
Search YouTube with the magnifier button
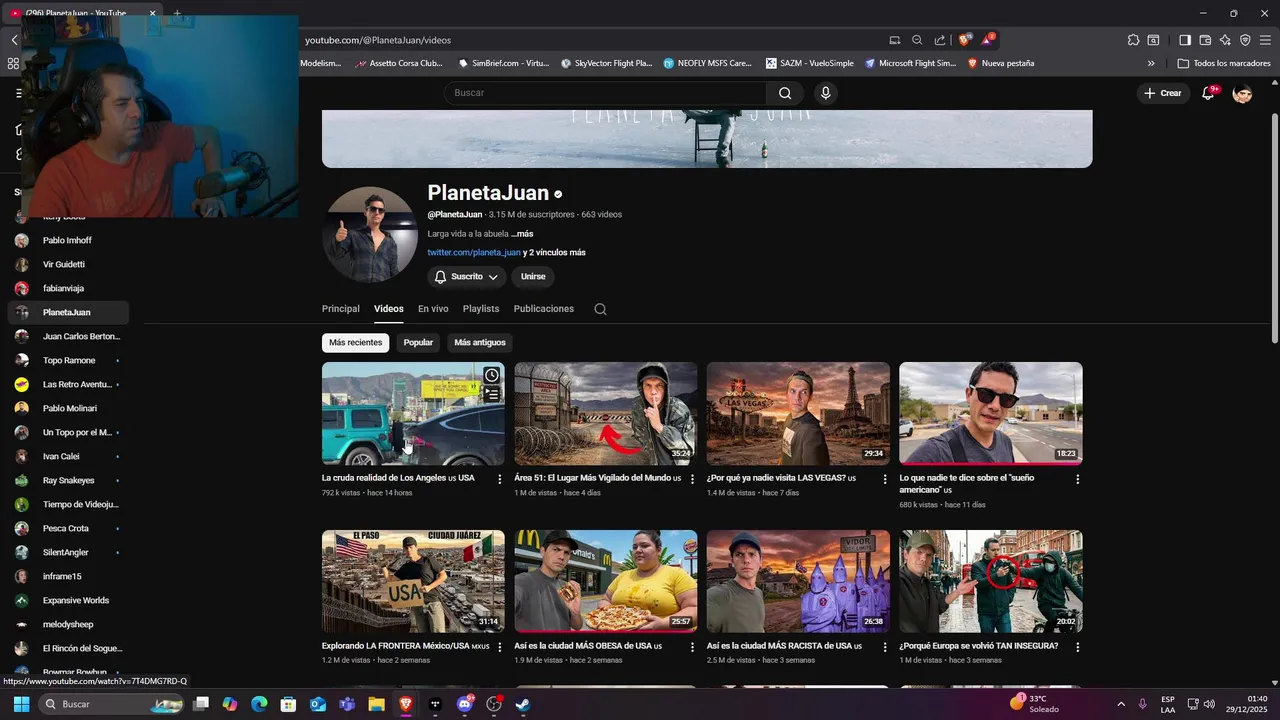point(785,93)
